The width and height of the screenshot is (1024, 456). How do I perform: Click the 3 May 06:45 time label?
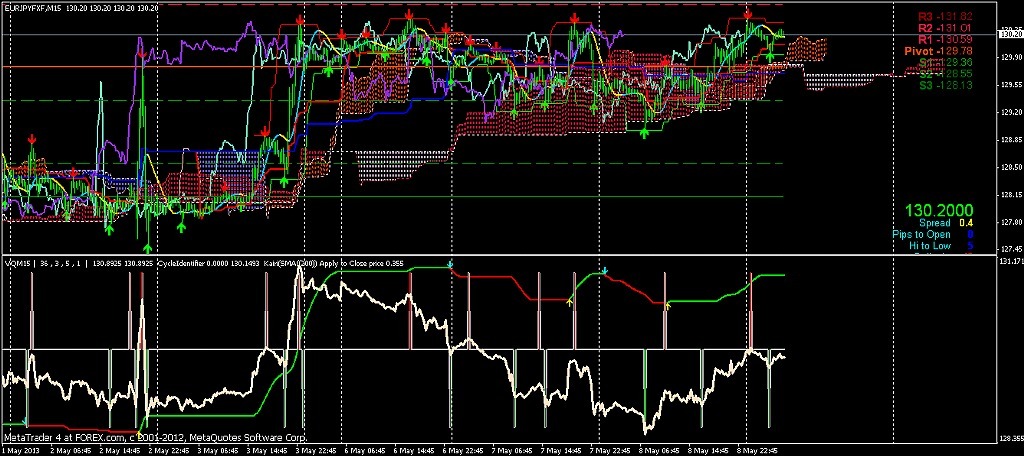pos(217,450)
